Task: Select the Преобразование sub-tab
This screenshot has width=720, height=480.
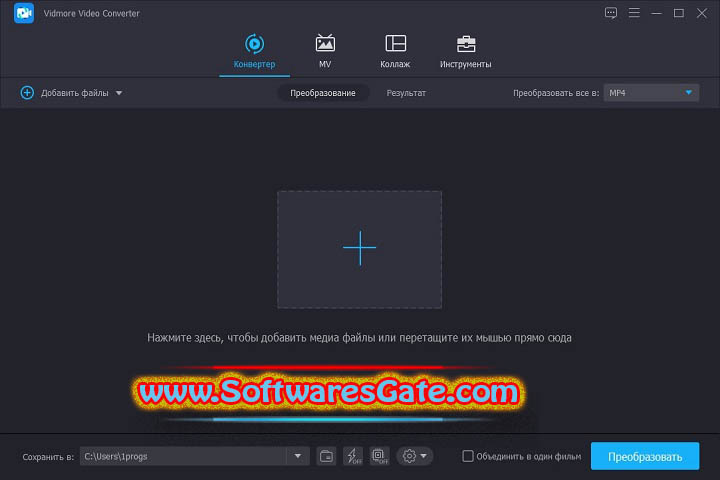Action: point(323,93)
